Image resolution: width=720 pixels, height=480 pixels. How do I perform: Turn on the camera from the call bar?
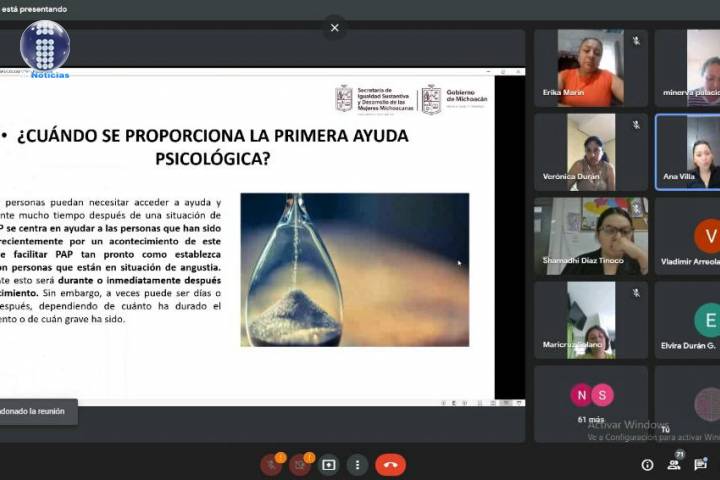click(300, 464)
